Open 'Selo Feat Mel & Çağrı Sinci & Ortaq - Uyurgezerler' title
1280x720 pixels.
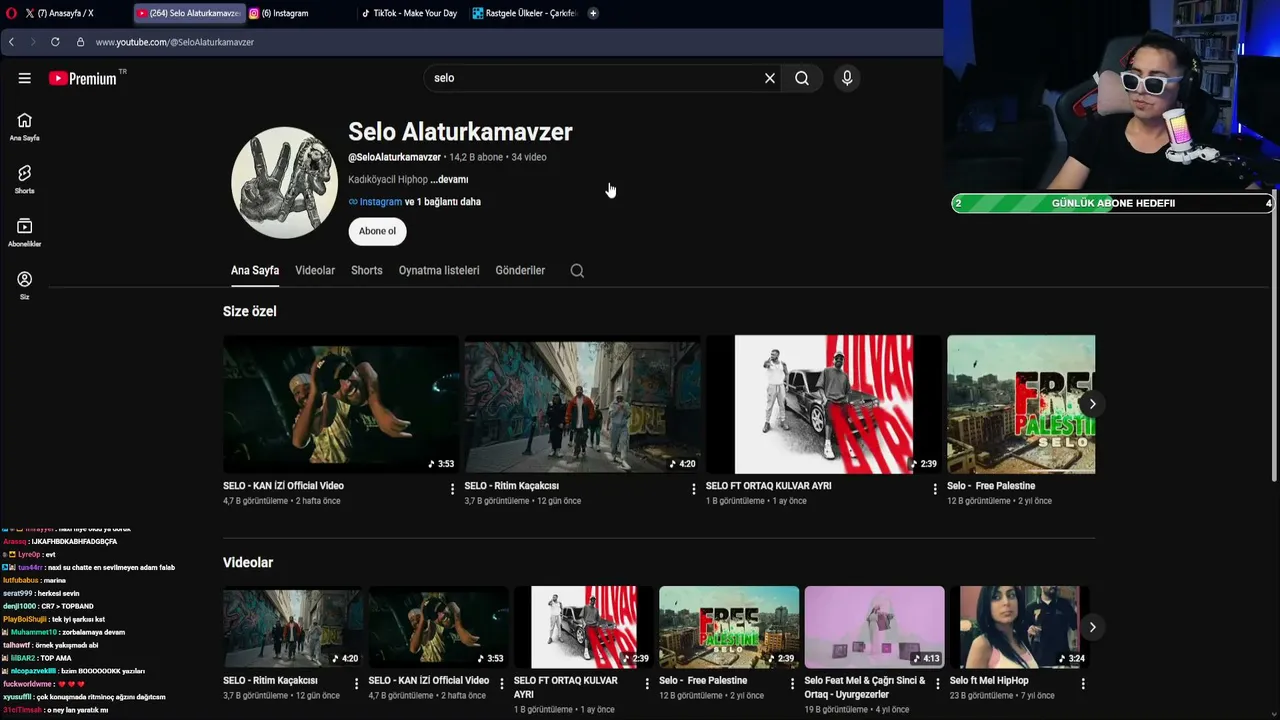click(x=865, y=687)
